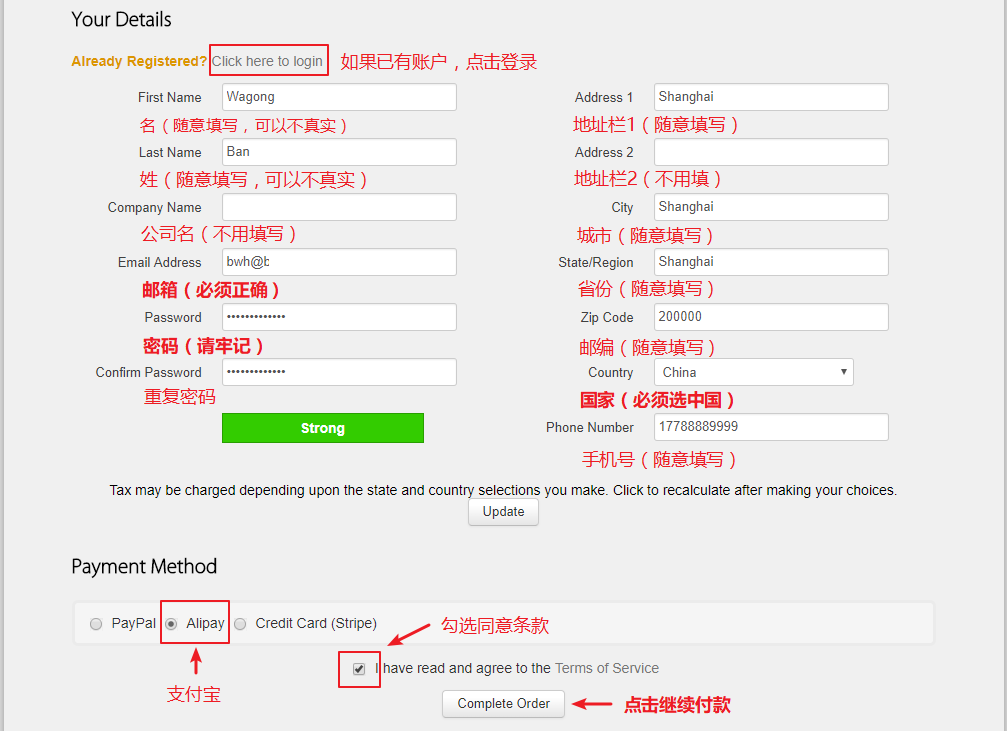The width and height of the screenshot is (1007, 731).
Task: Click the Last Name input field
Action: 339,152
